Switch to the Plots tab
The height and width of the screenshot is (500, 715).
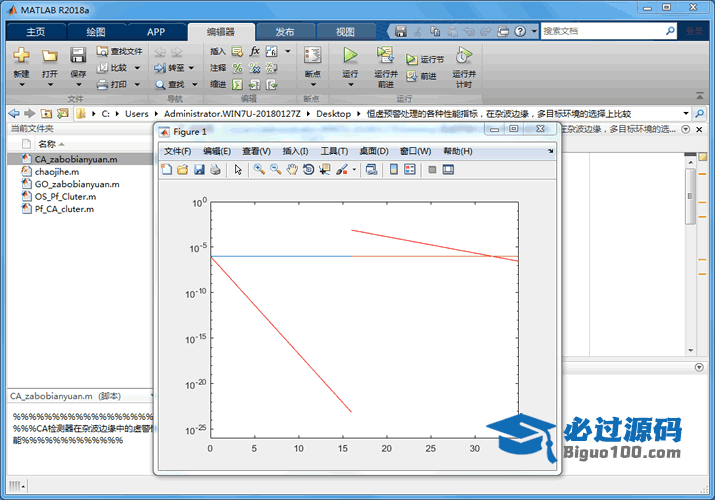(x=96, y=32)
